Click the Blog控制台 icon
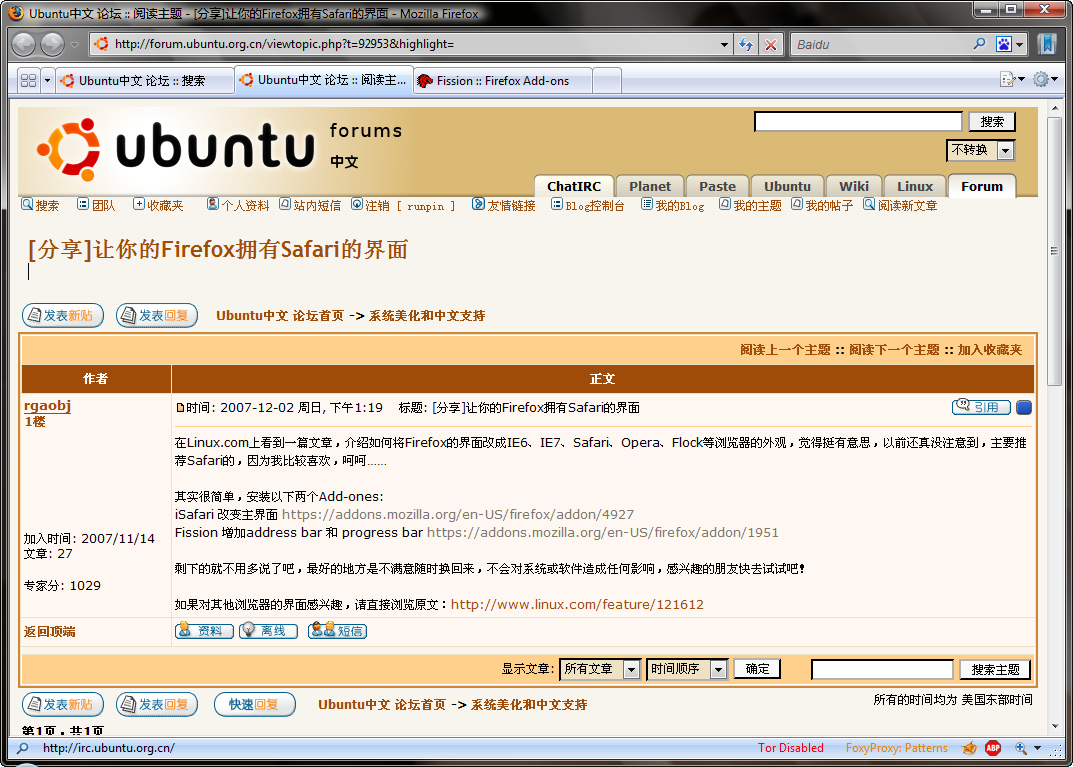 coord(557,204)
